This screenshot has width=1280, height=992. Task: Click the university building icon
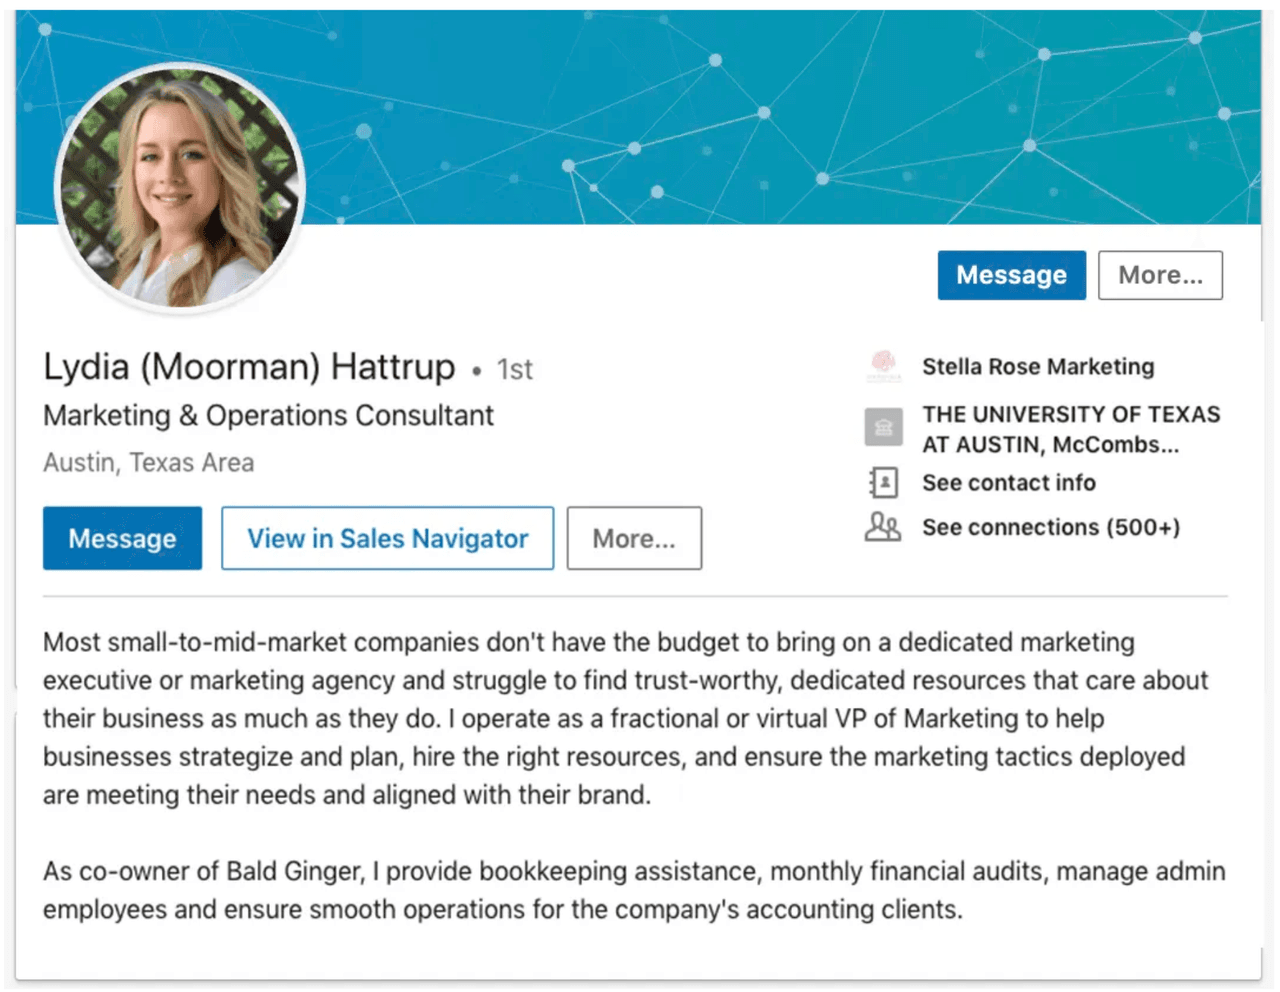[883, 428]
